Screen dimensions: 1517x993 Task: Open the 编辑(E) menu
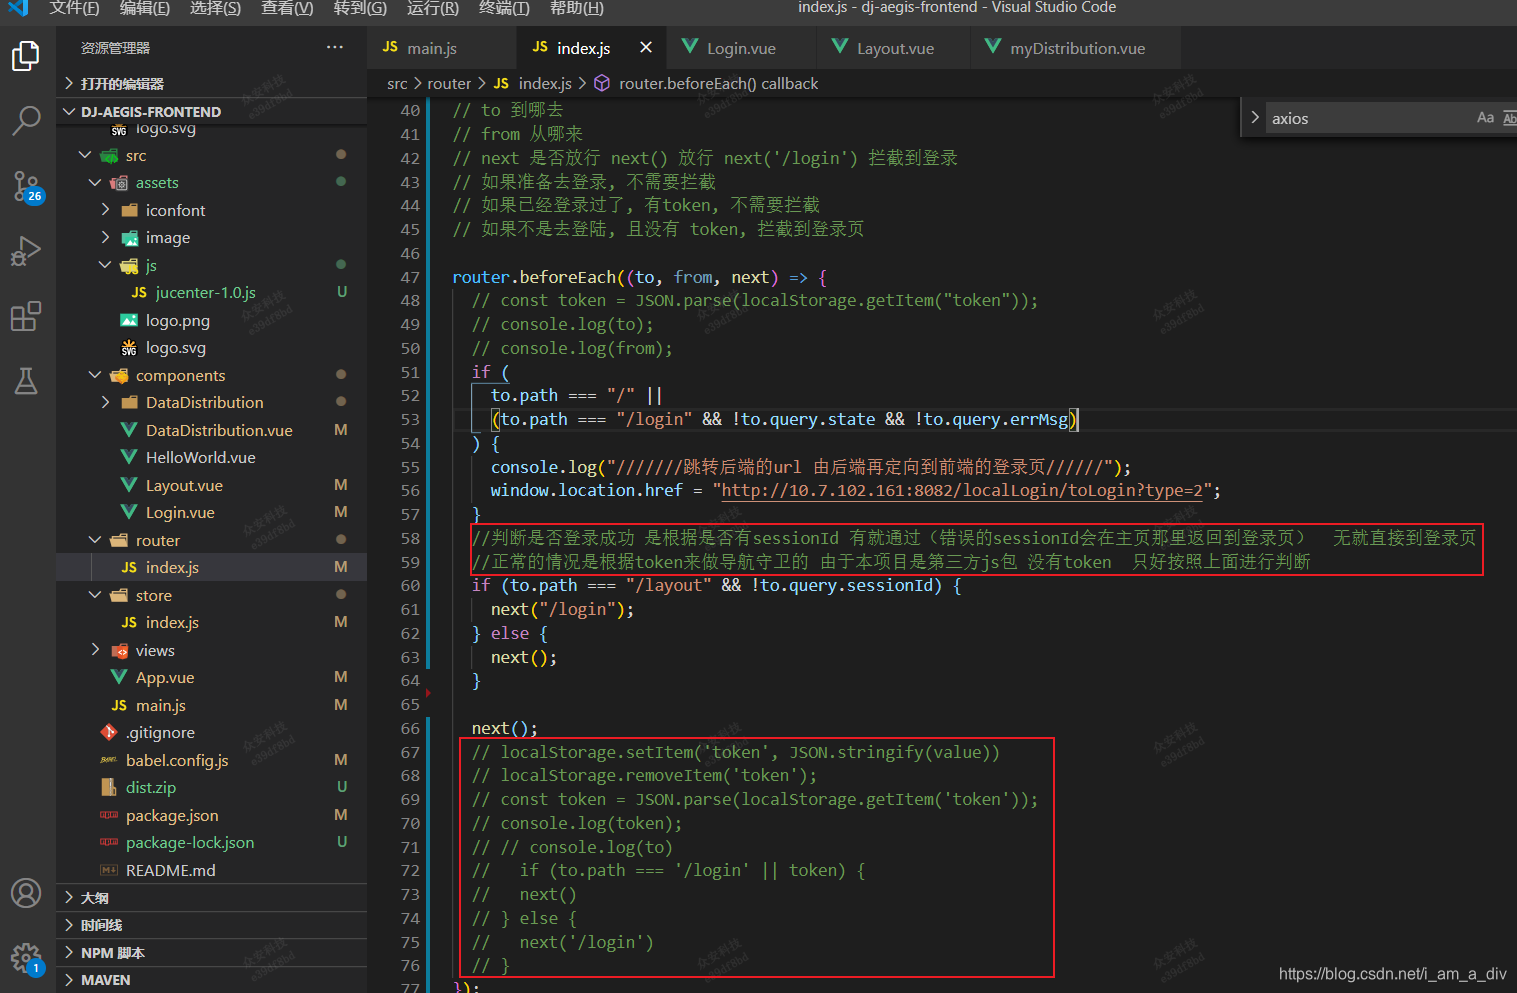point(145,8)
